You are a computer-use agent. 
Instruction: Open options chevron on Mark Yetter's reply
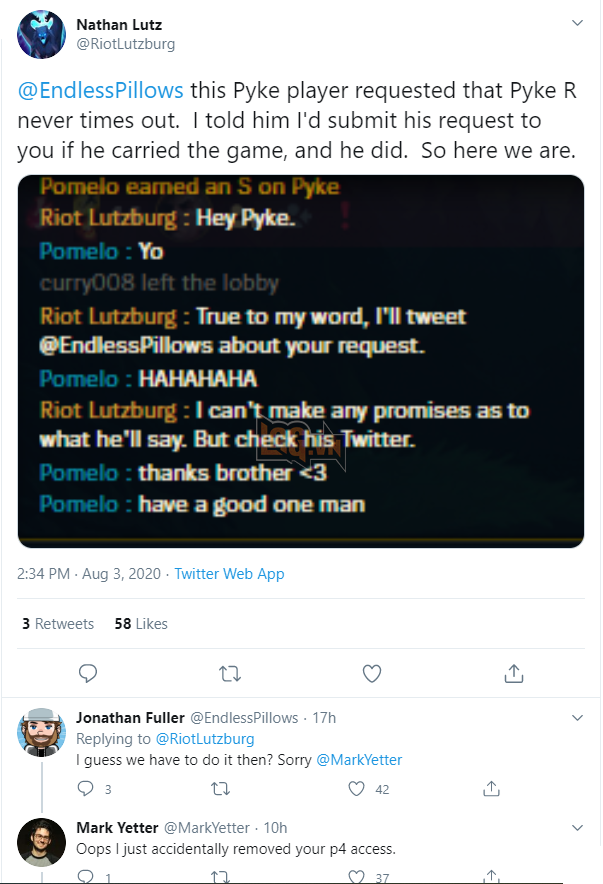pos(577,828)
